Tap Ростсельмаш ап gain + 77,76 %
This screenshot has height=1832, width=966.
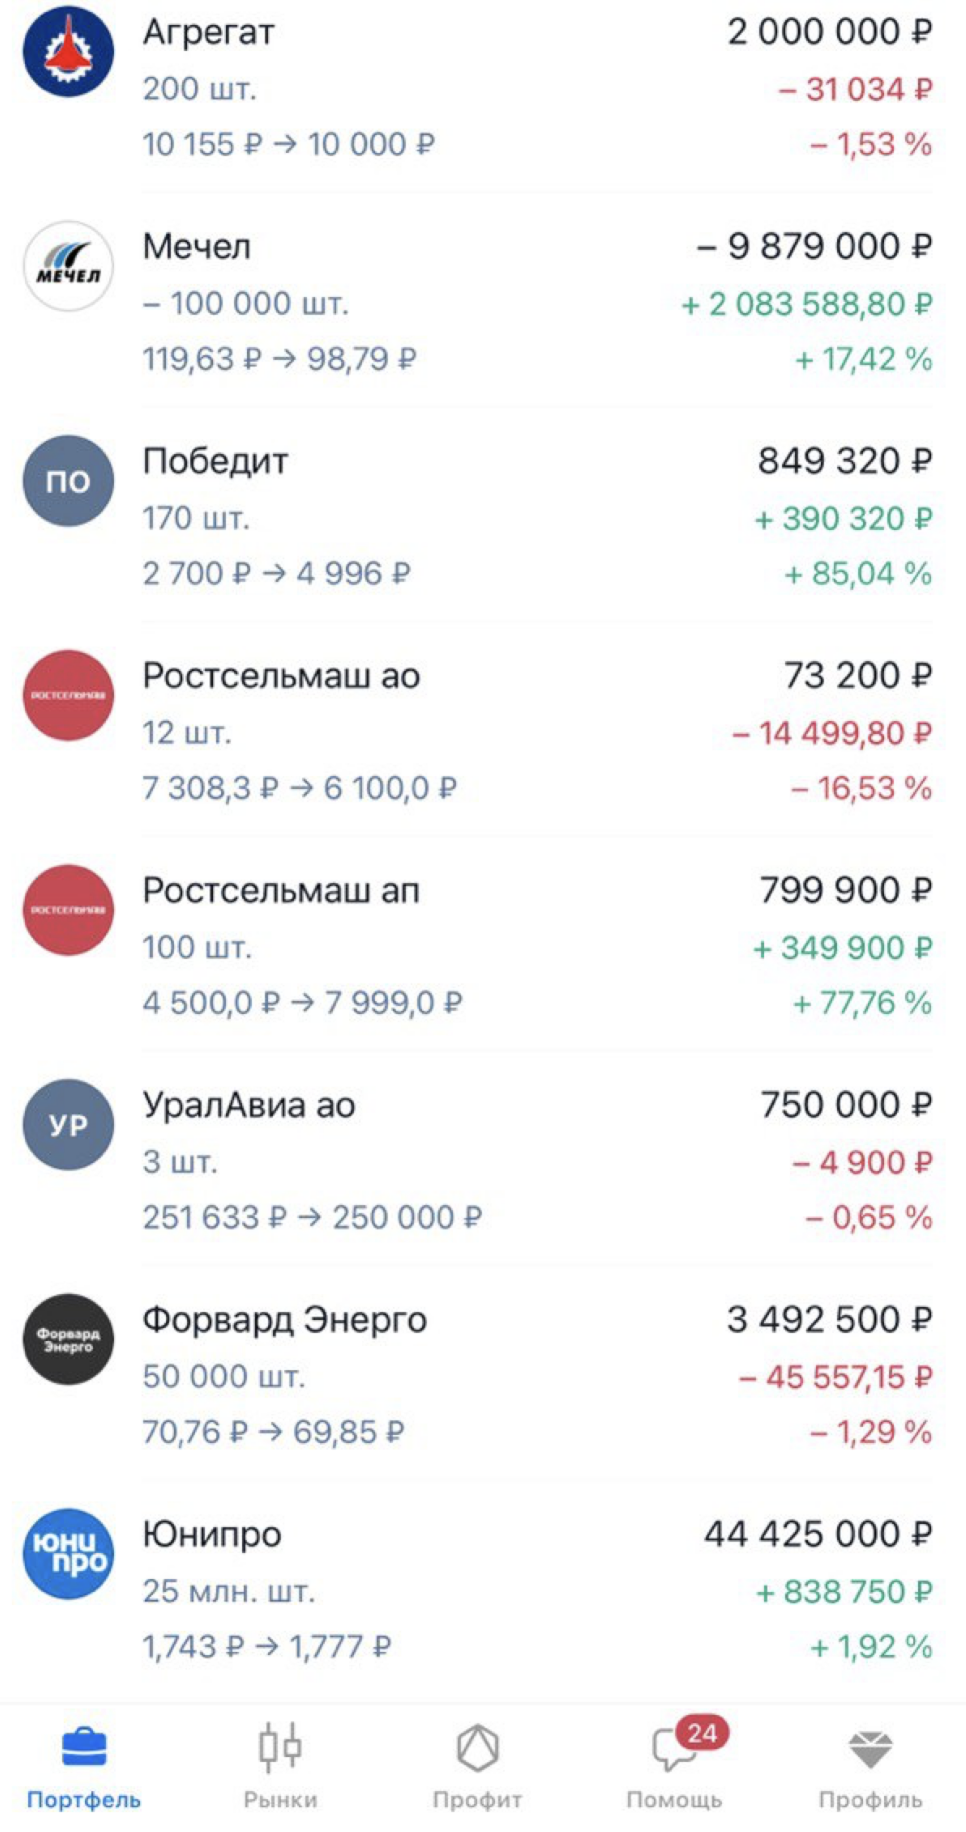pos(862,1002)
